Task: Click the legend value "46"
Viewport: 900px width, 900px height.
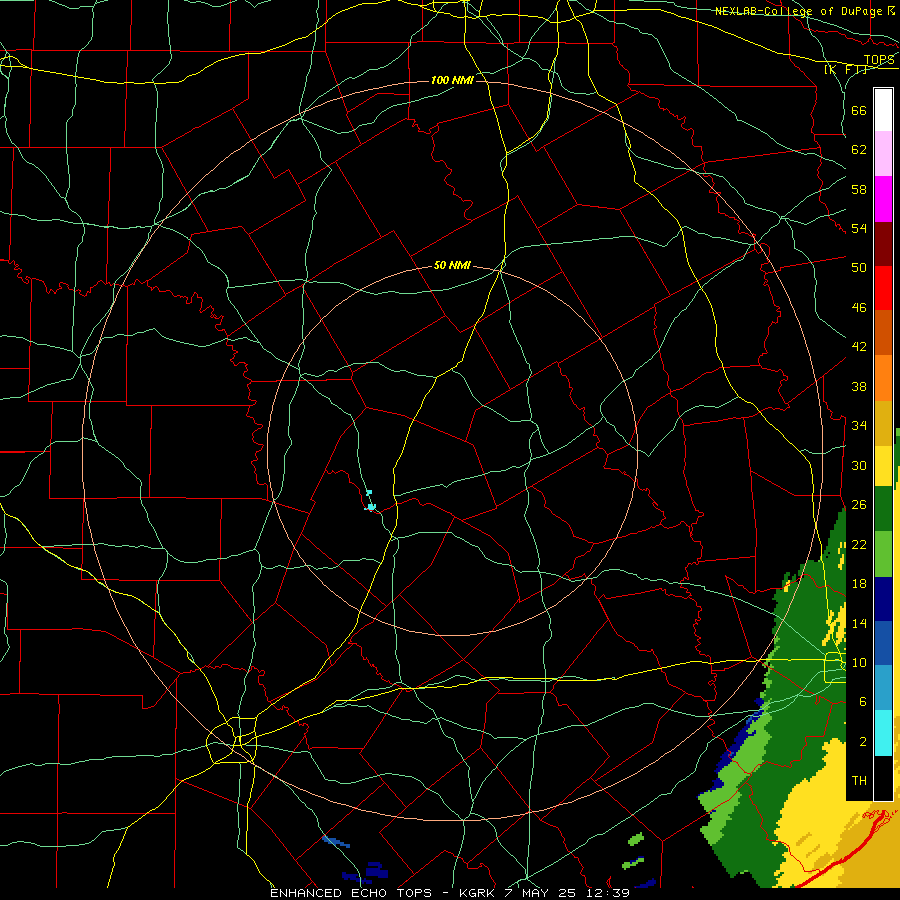Action: click(859, 308)
